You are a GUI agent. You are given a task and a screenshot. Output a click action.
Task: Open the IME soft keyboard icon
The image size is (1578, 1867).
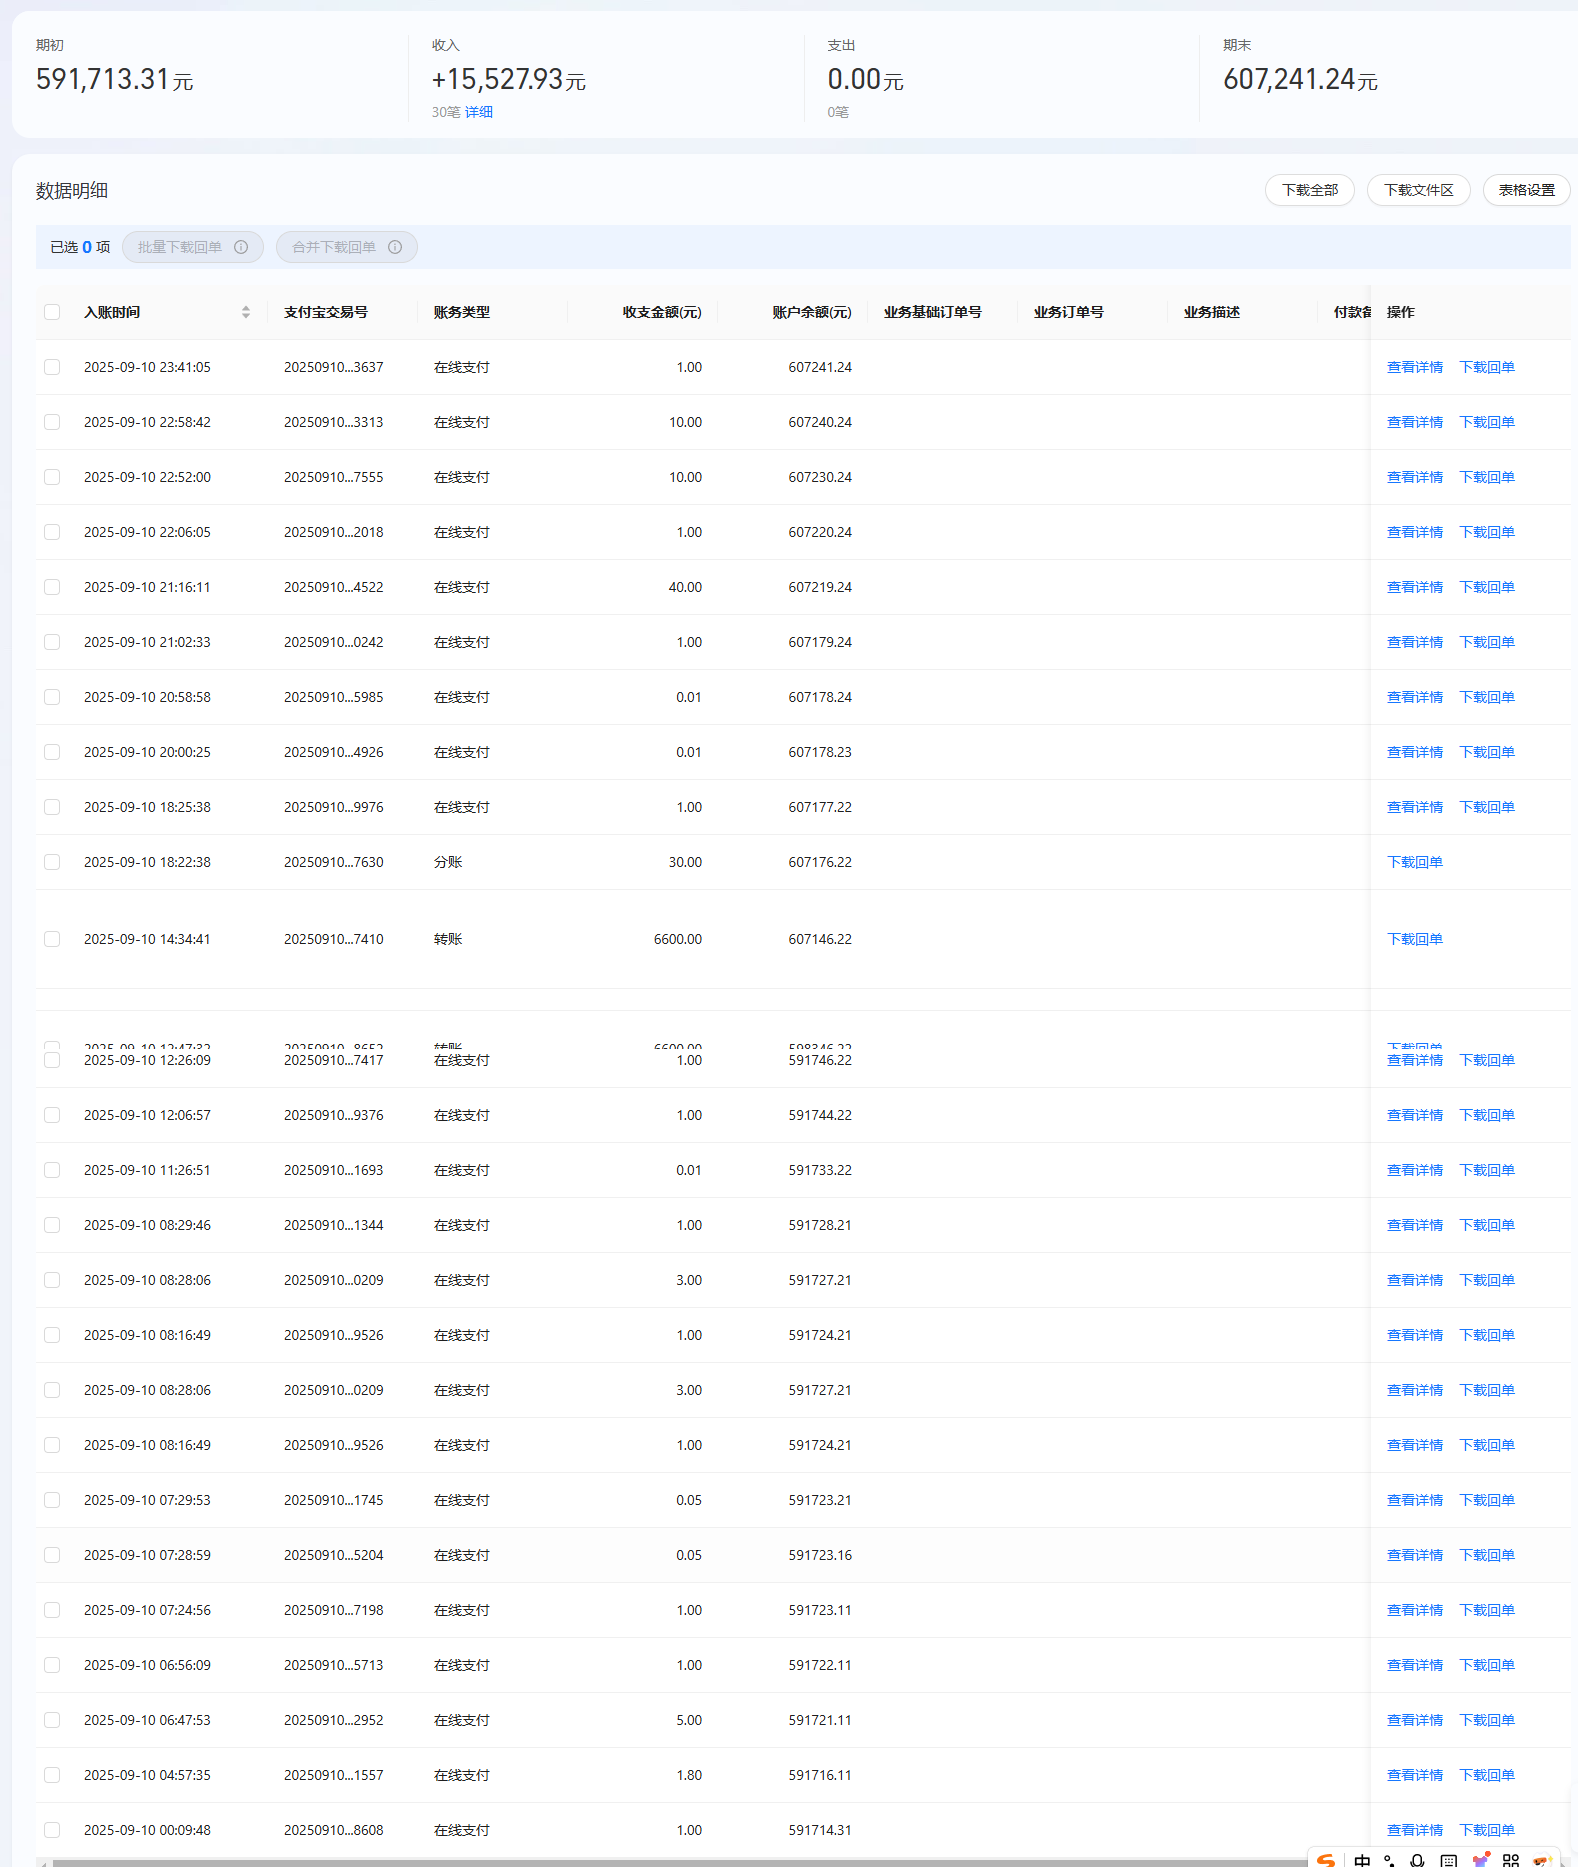pos(1449,1860)
